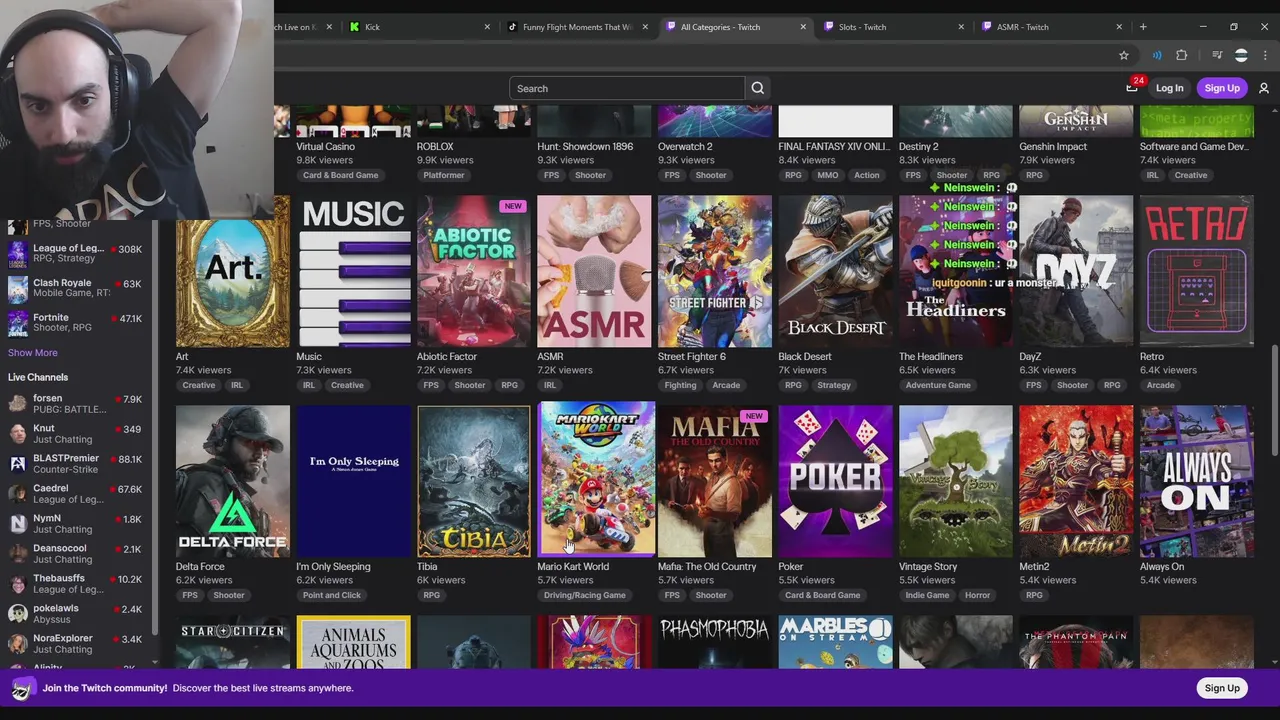Switch to the Slots - Twitch tab
Screen dimensions: 1280x720
coord(894,27)
